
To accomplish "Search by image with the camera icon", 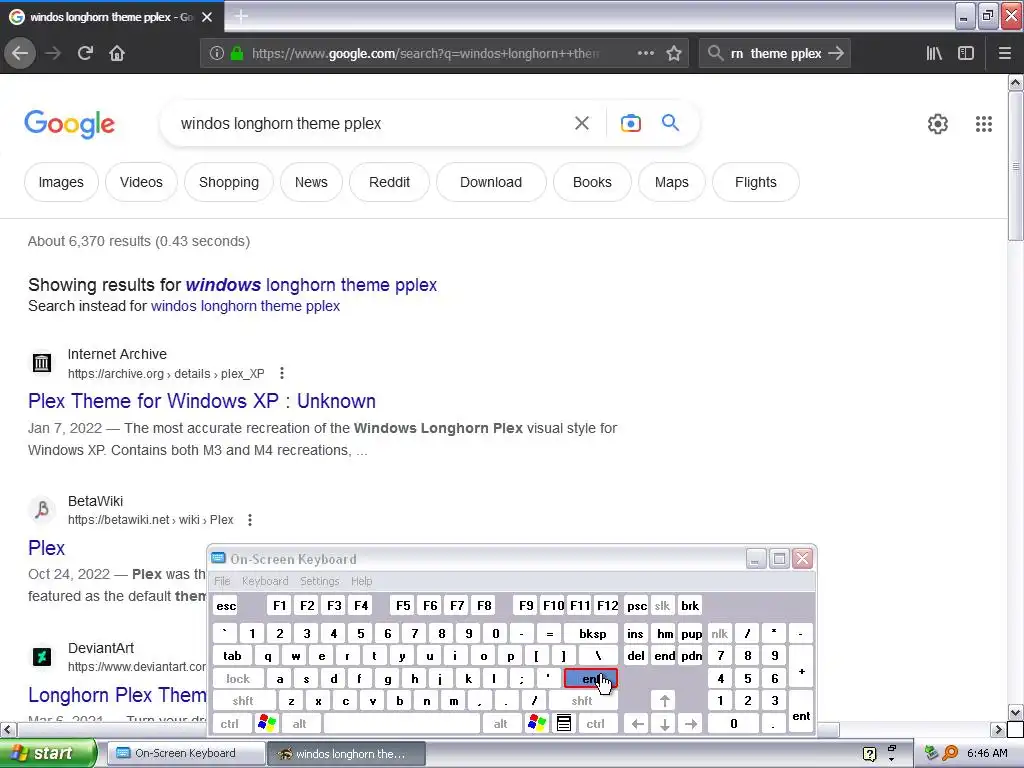I will [630, 123].
